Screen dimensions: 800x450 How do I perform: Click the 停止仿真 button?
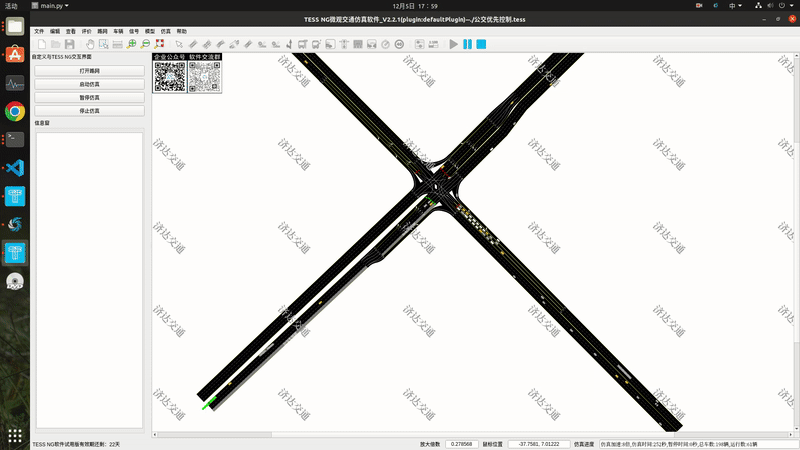coord(89,111)
